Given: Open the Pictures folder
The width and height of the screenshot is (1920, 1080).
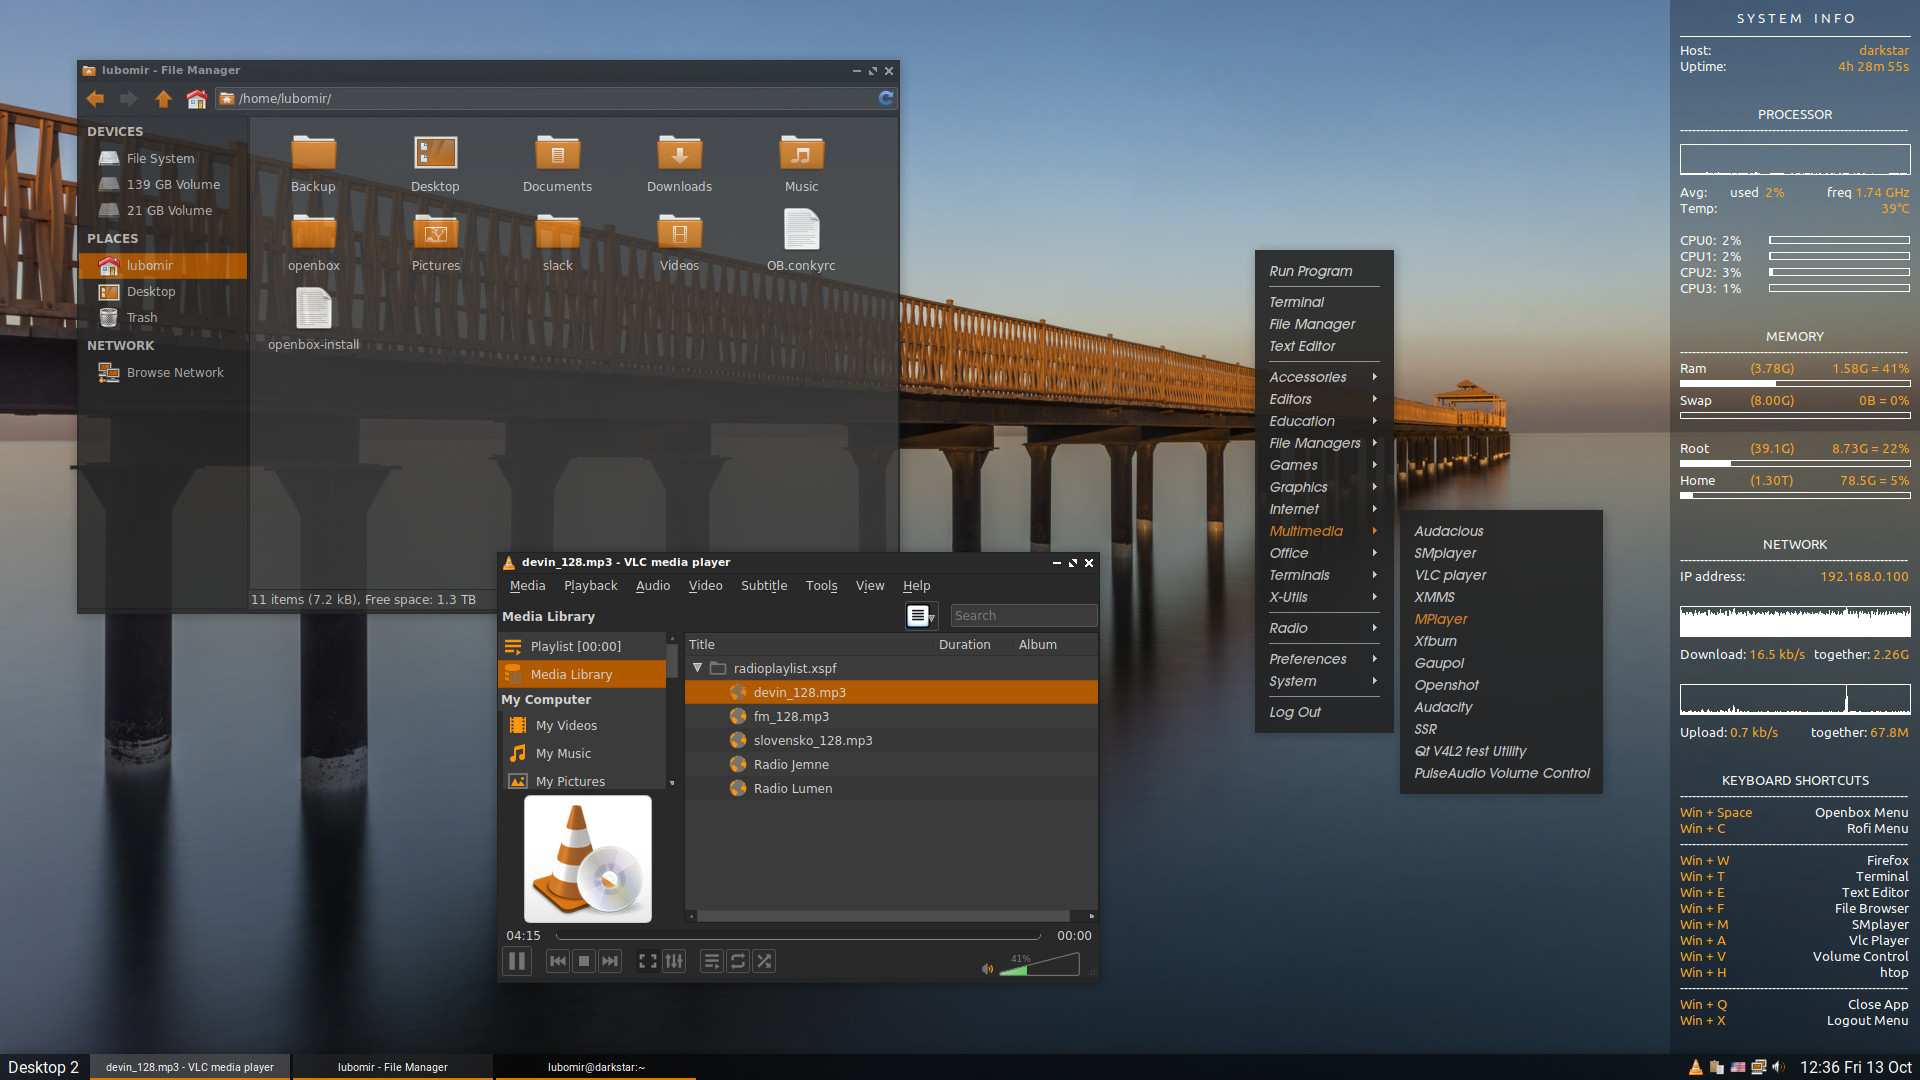Looking at the screenshot, I should click(x=435, y=242).
